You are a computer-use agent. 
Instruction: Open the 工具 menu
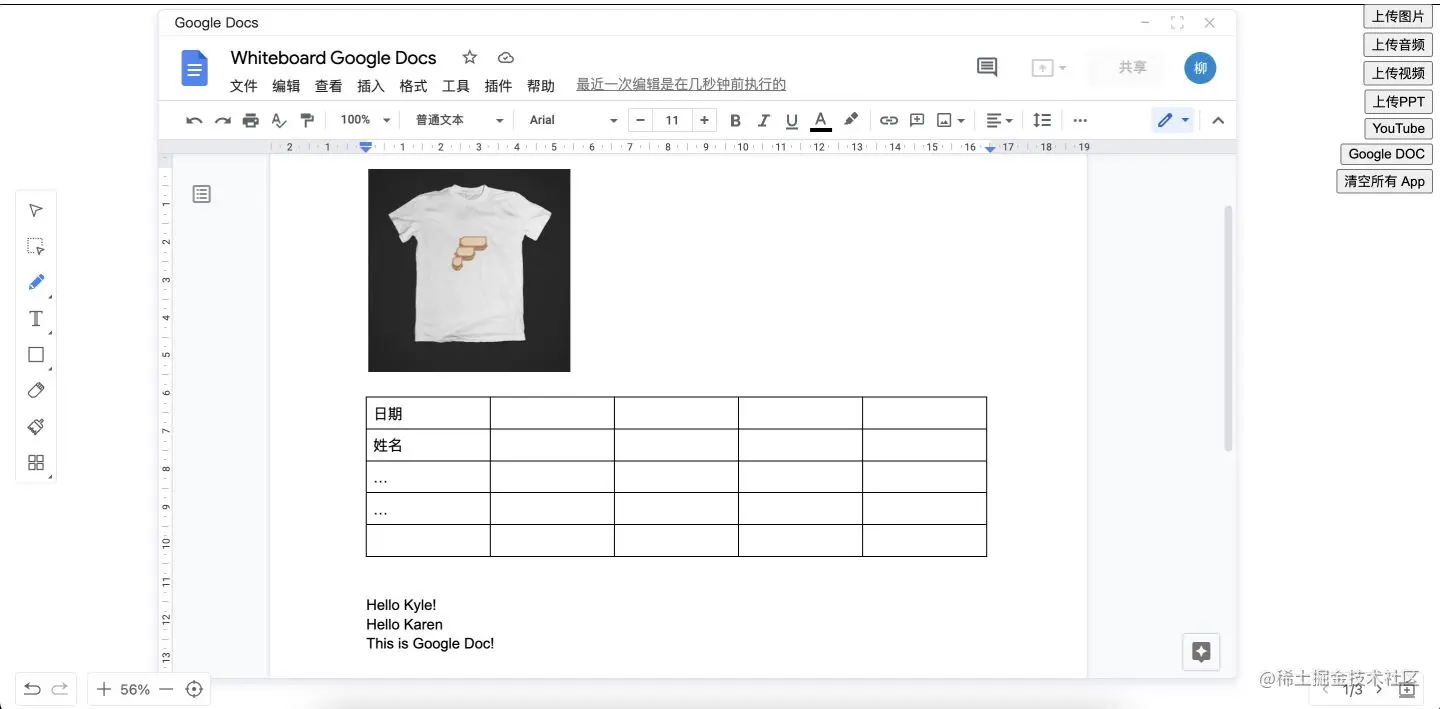pos(456,86)
